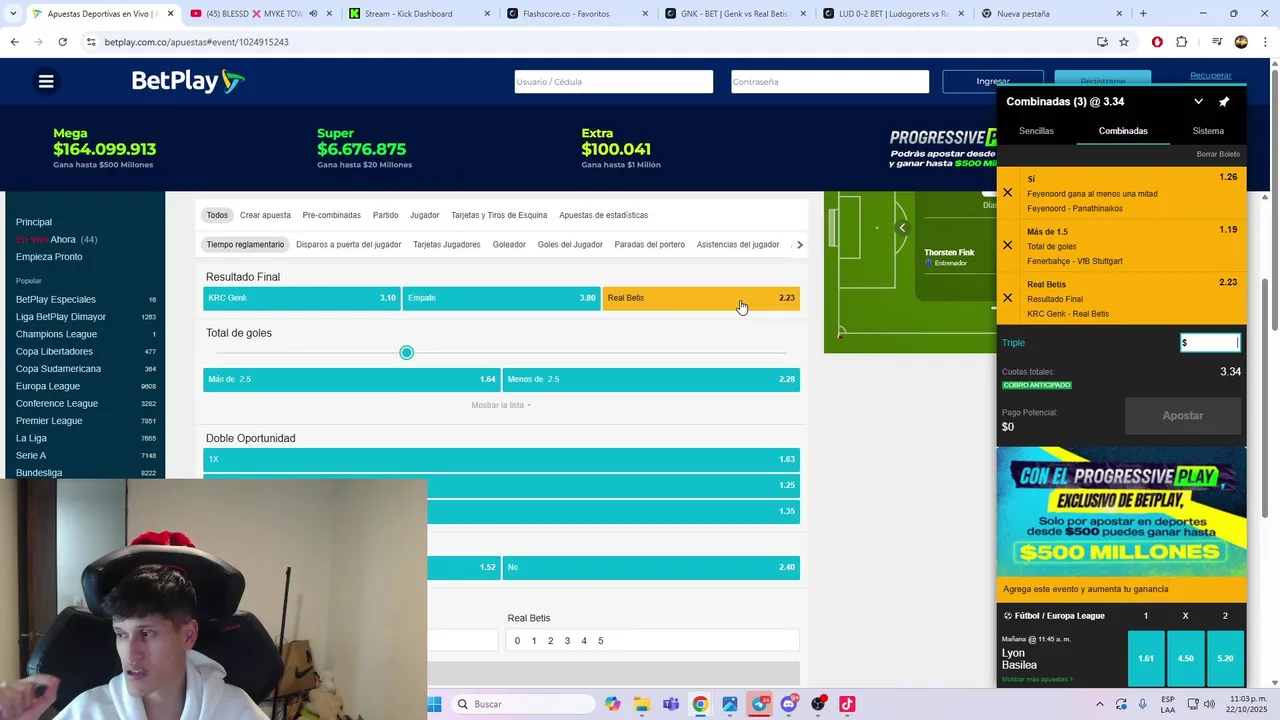Go back in browser history
Screen dimensions: 1280x720
[14, 42]
